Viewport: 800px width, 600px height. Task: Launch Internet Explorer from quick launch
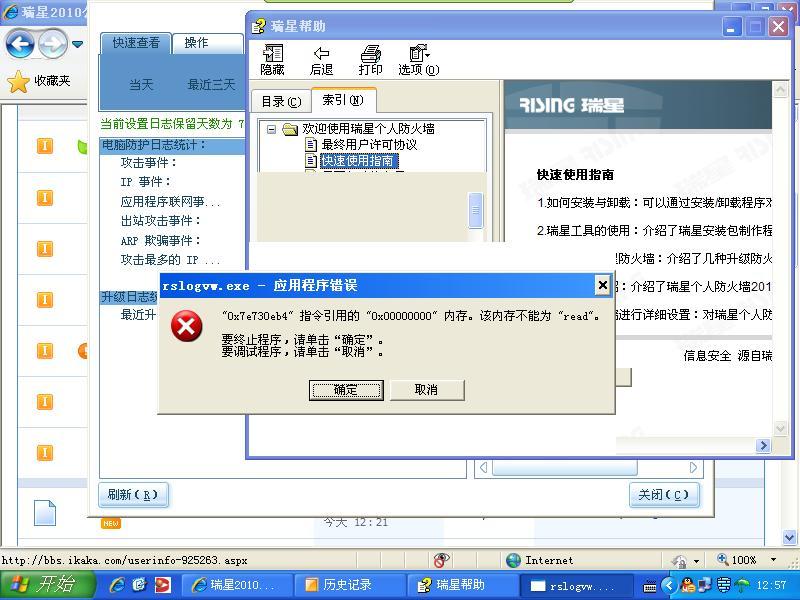pos(118,585)
